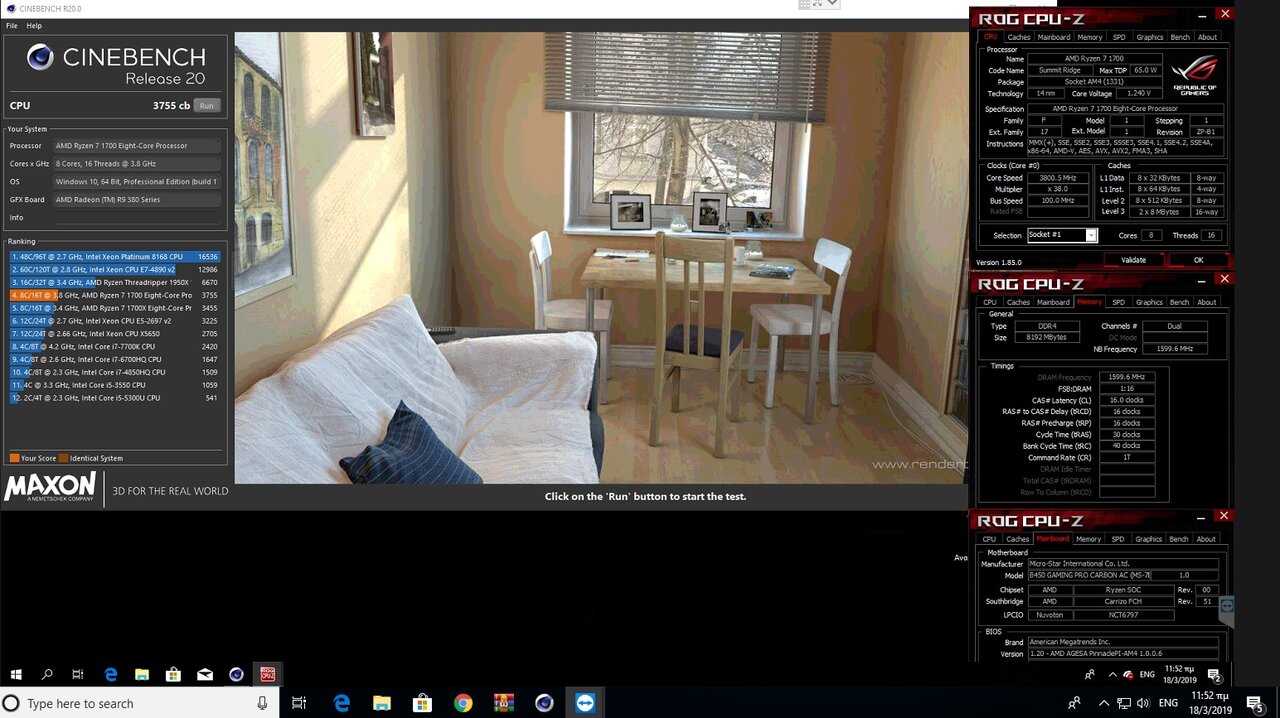Open Microsoft Edge beside Task View on local taskbar

tap(342, 703)
